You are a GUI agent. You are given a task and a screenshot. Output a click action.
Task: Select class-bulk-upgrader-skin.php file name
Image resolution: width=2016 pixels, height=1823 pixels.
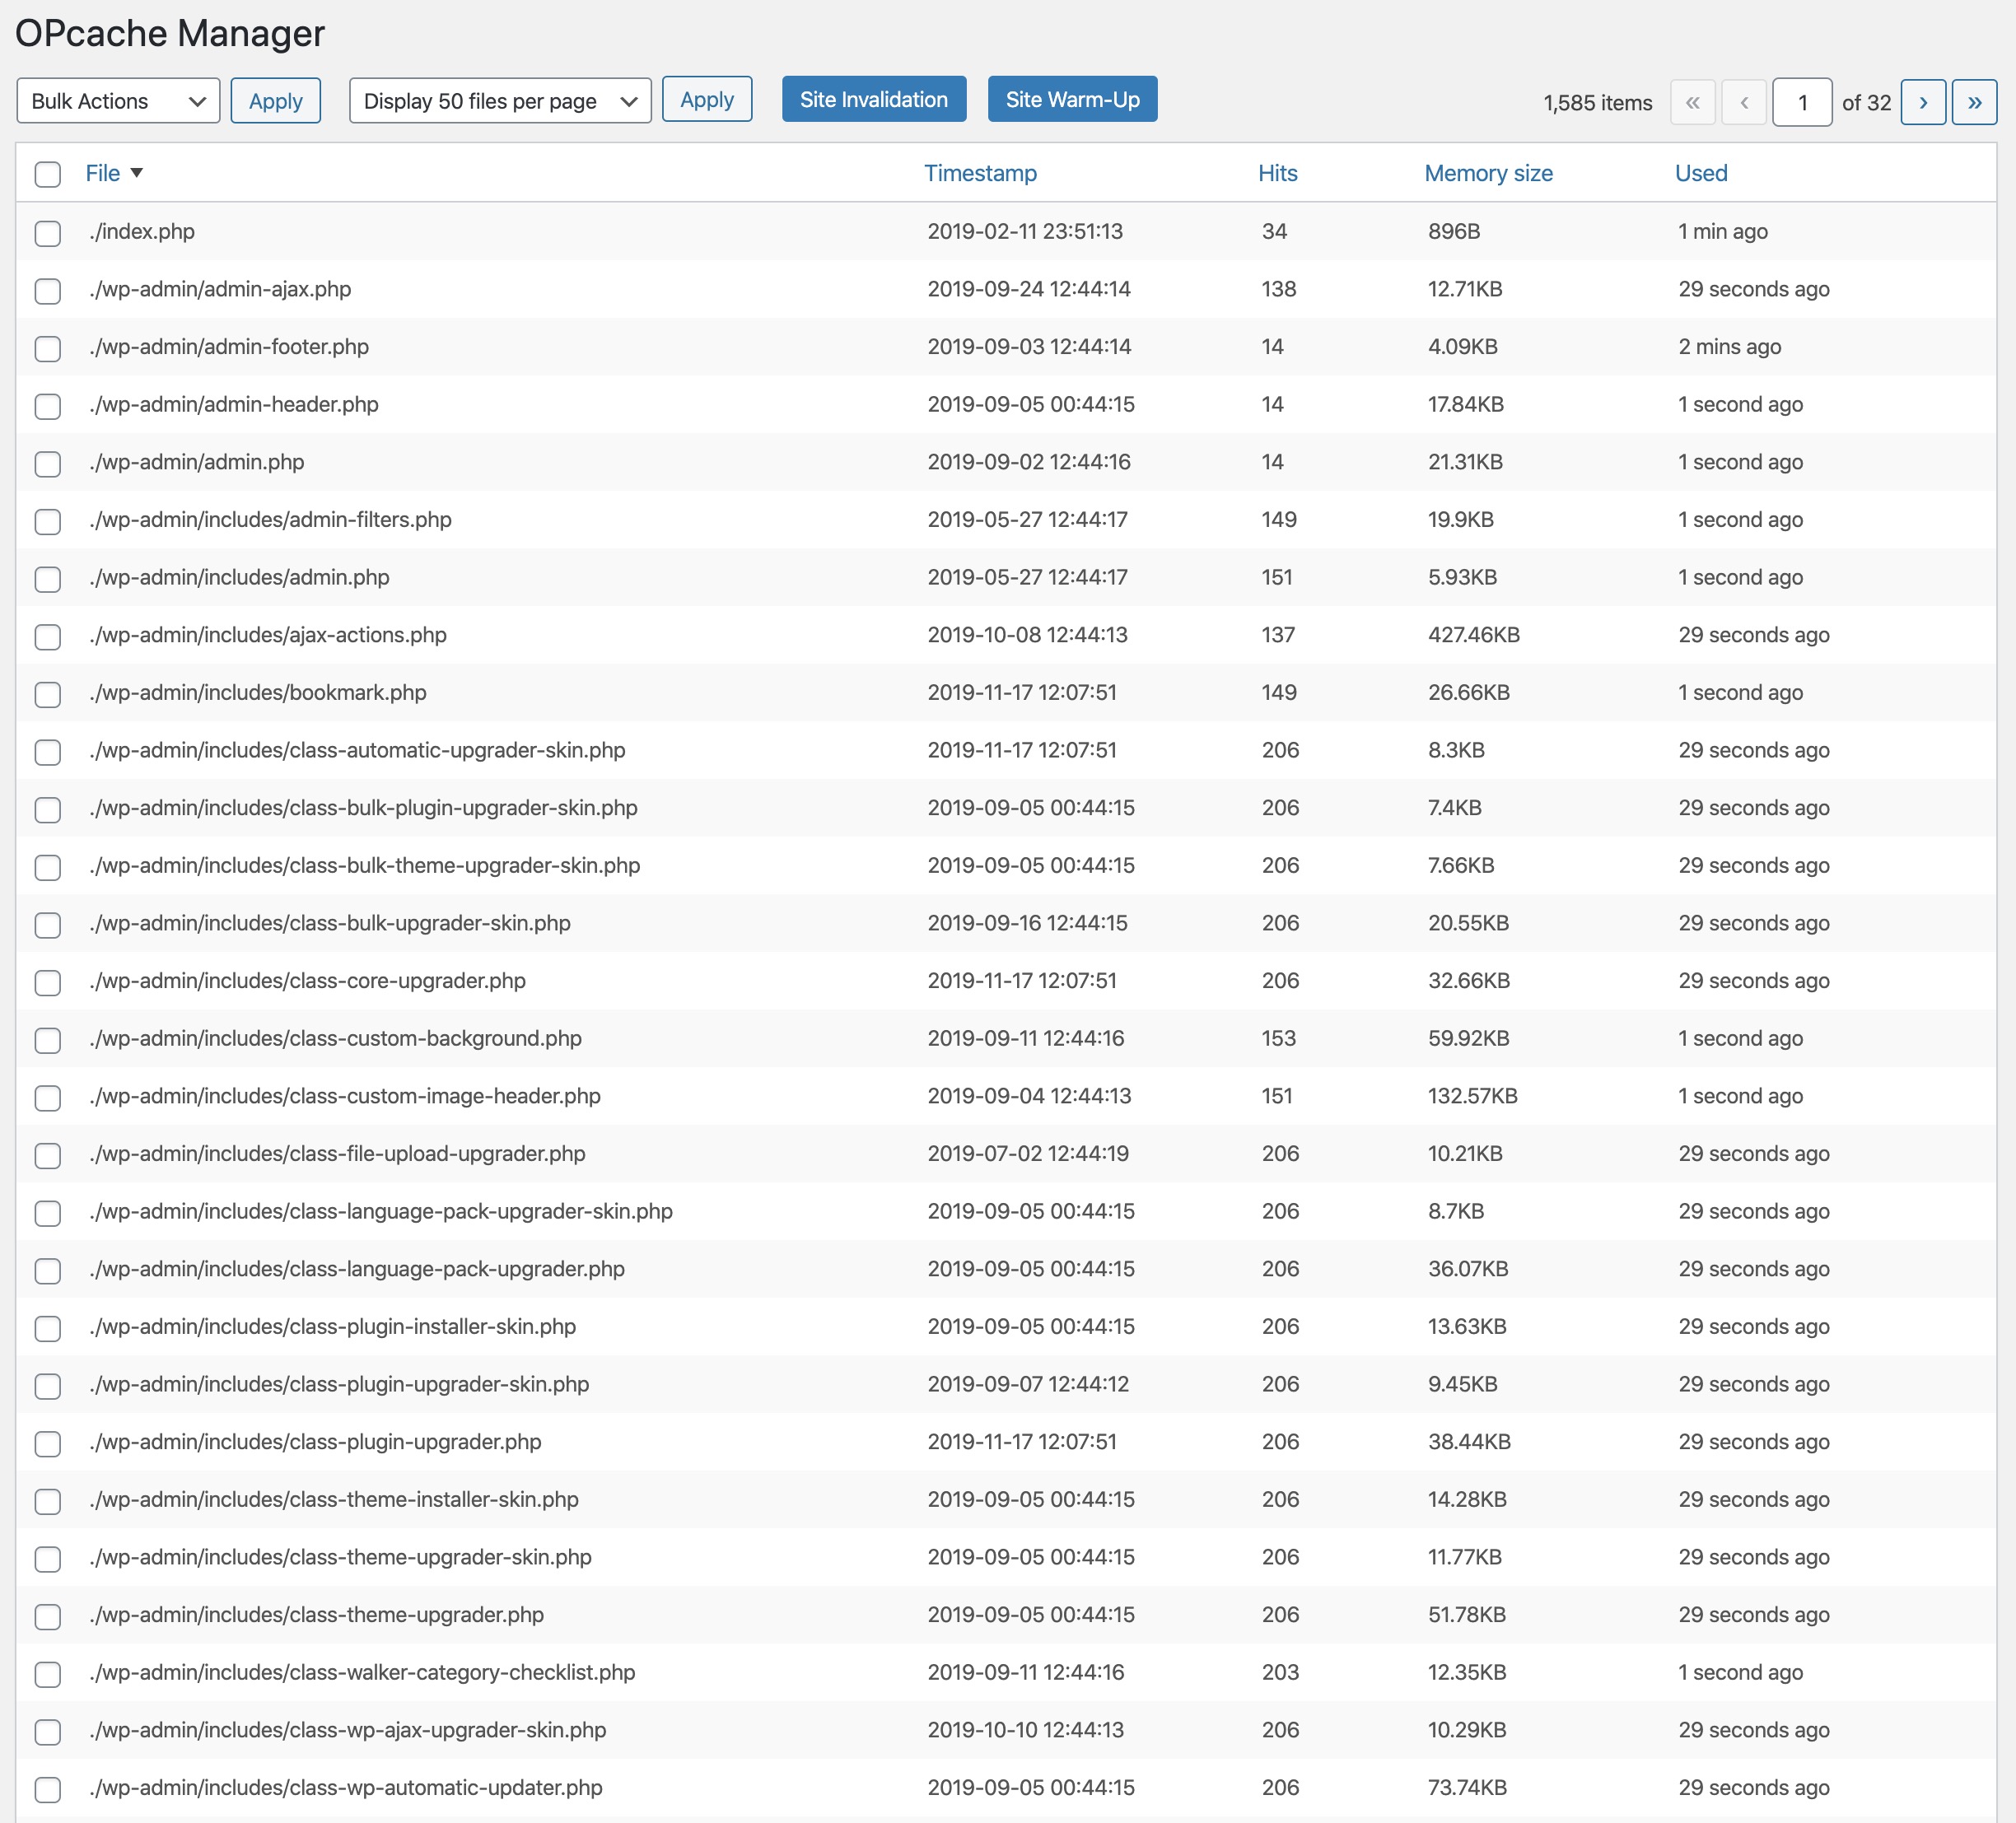coord(330,923)
